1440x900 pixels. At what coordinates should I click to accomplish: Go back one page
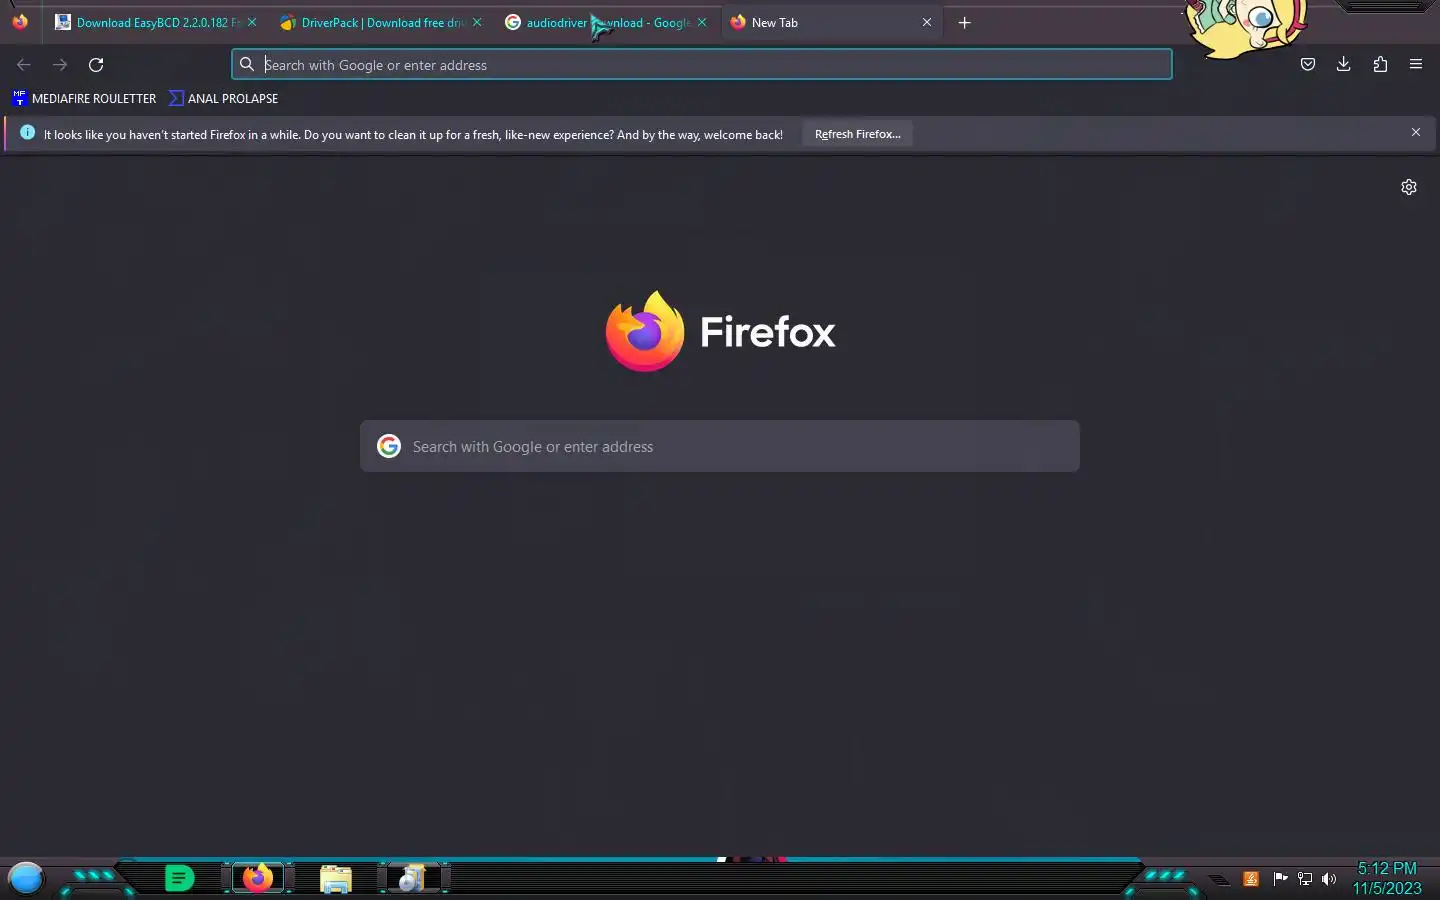[x=24, y=65]
